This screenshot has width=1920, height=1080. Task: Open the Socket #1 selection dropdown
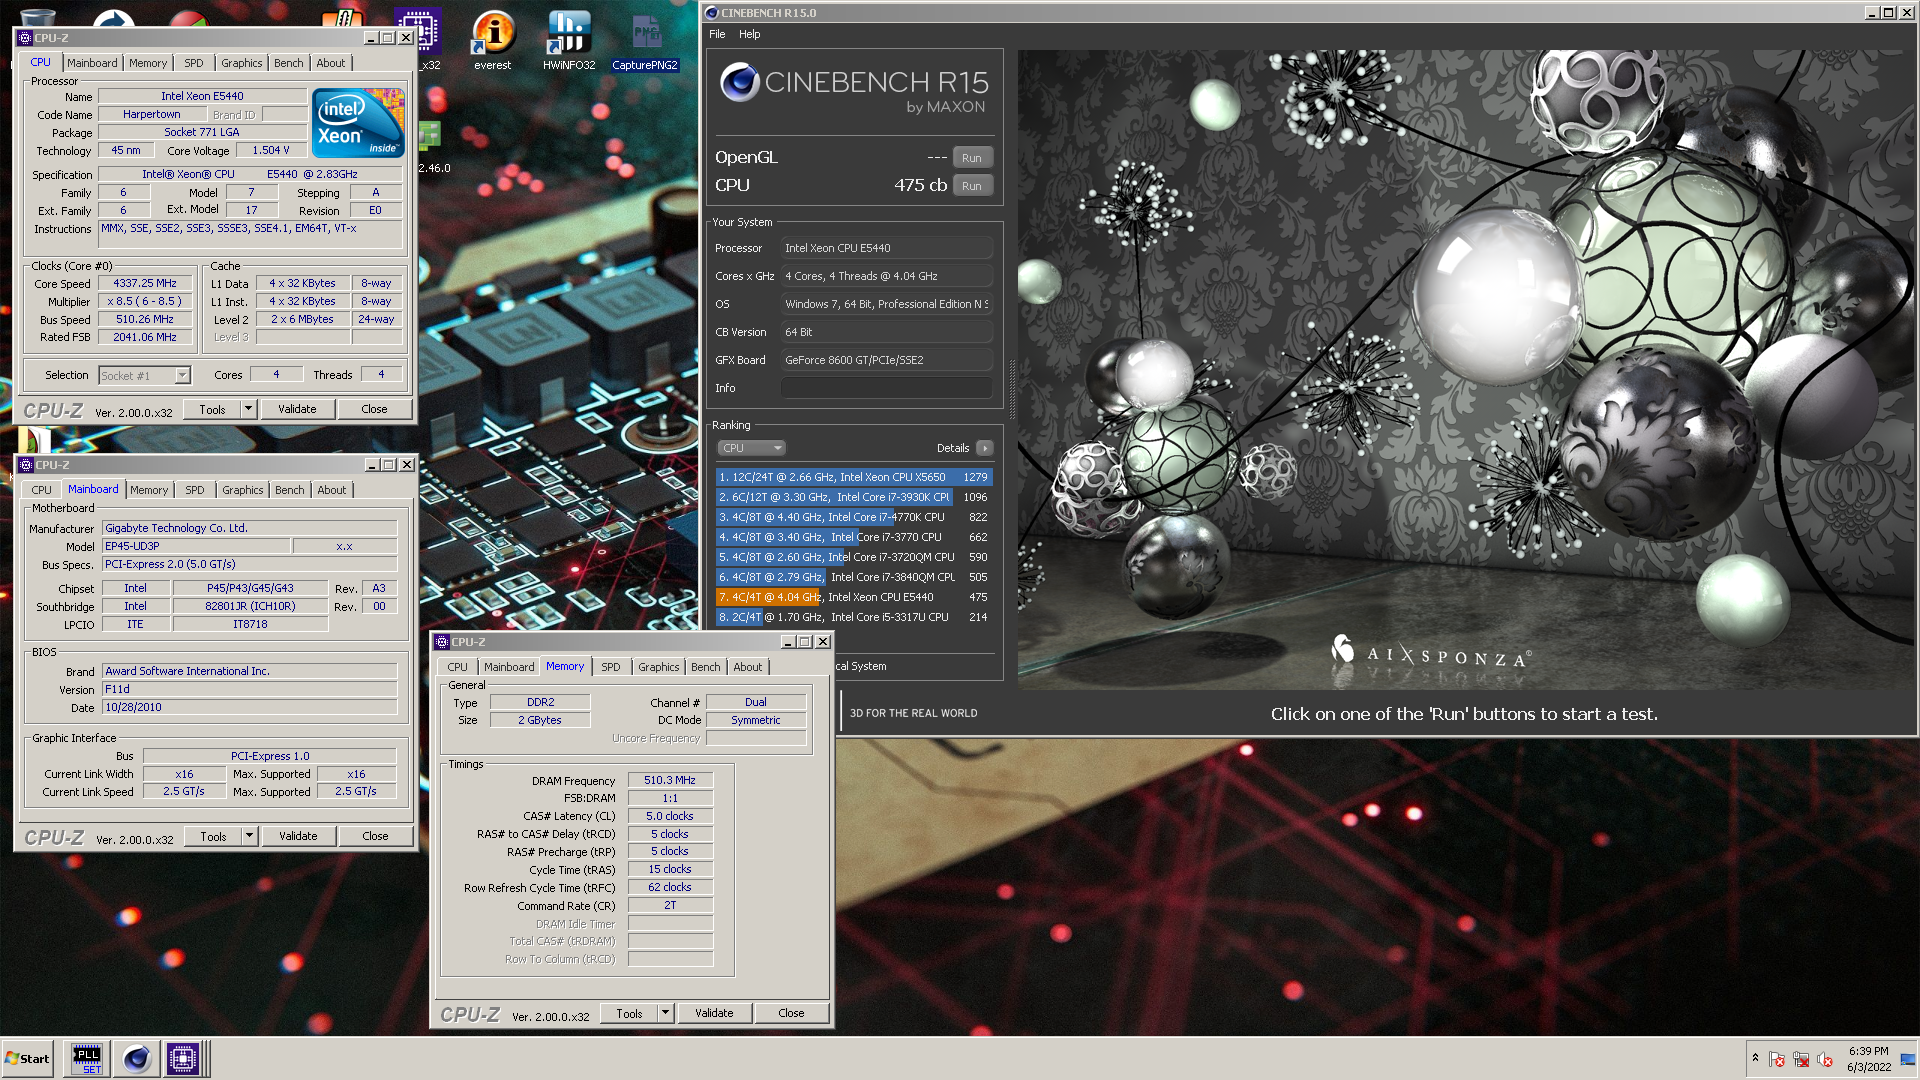coord(182,376)
